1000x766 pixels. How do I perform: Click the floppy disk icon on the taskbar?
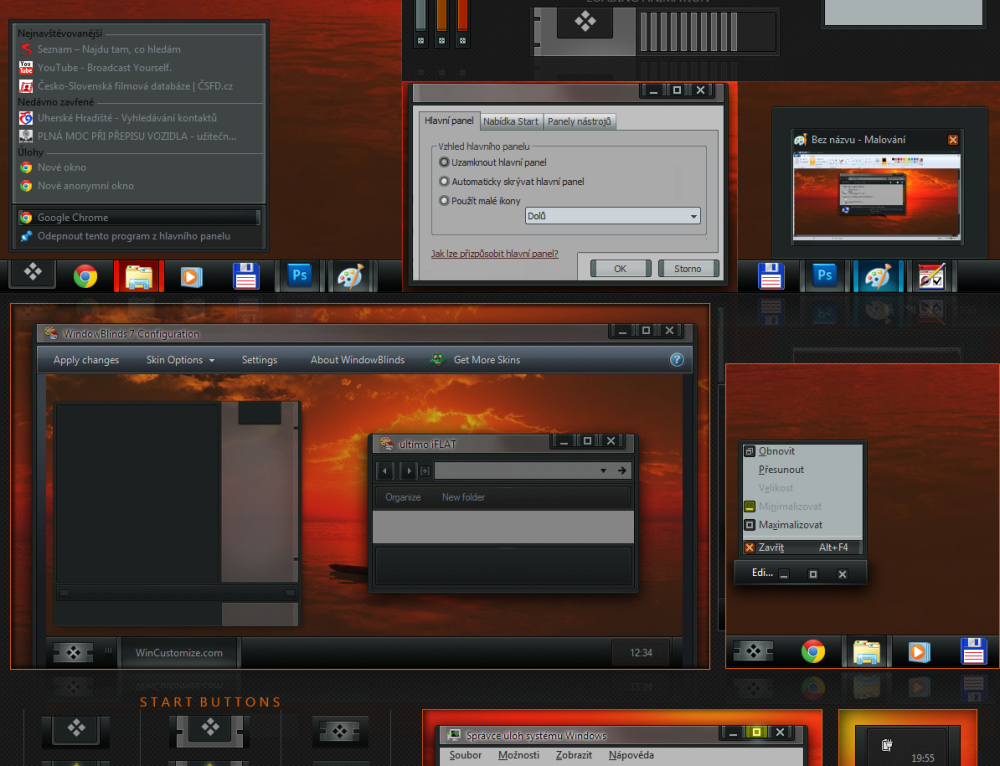point(245,276)
